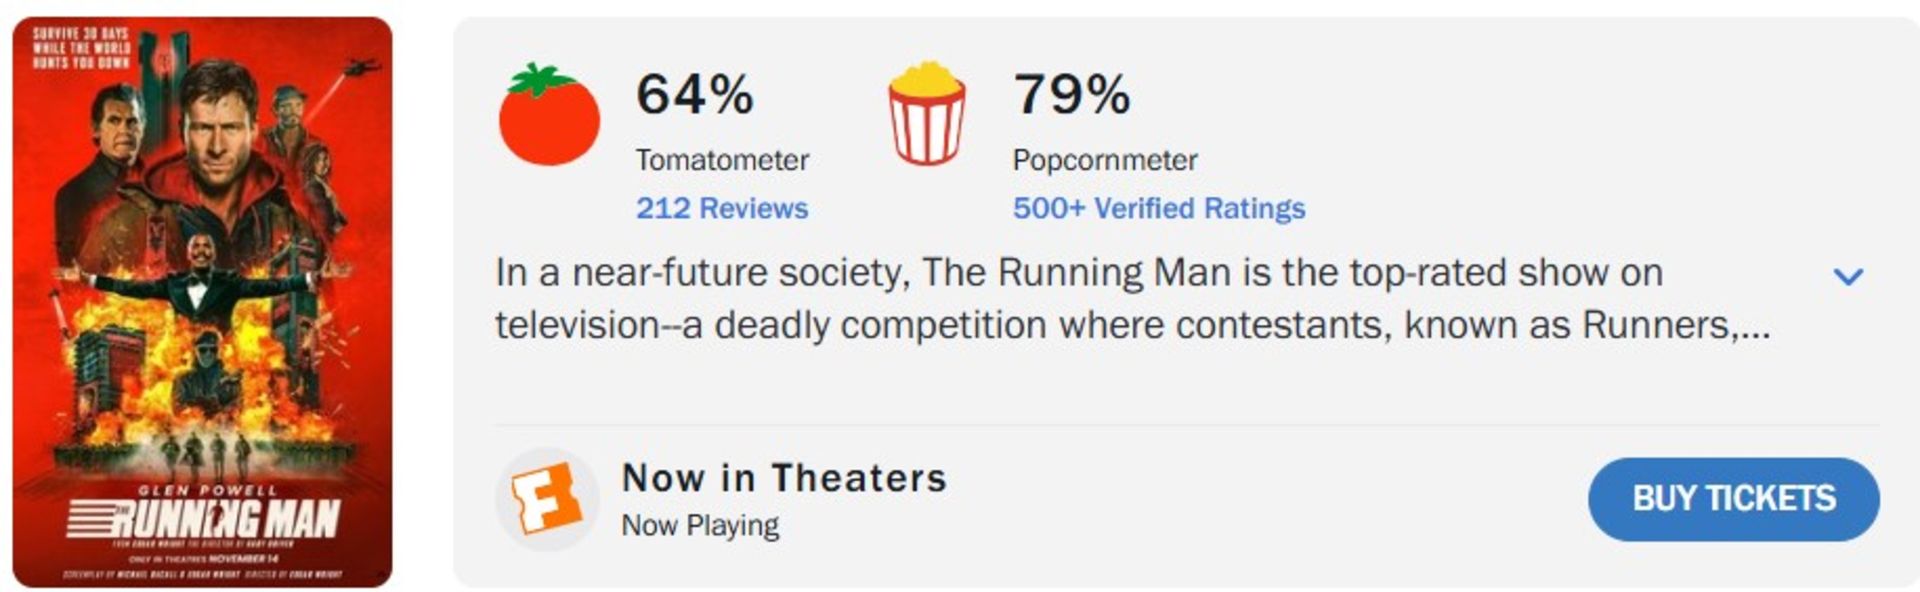Click the Now in Theaters heading
The image size is (1920, 592).
(784, 478)
